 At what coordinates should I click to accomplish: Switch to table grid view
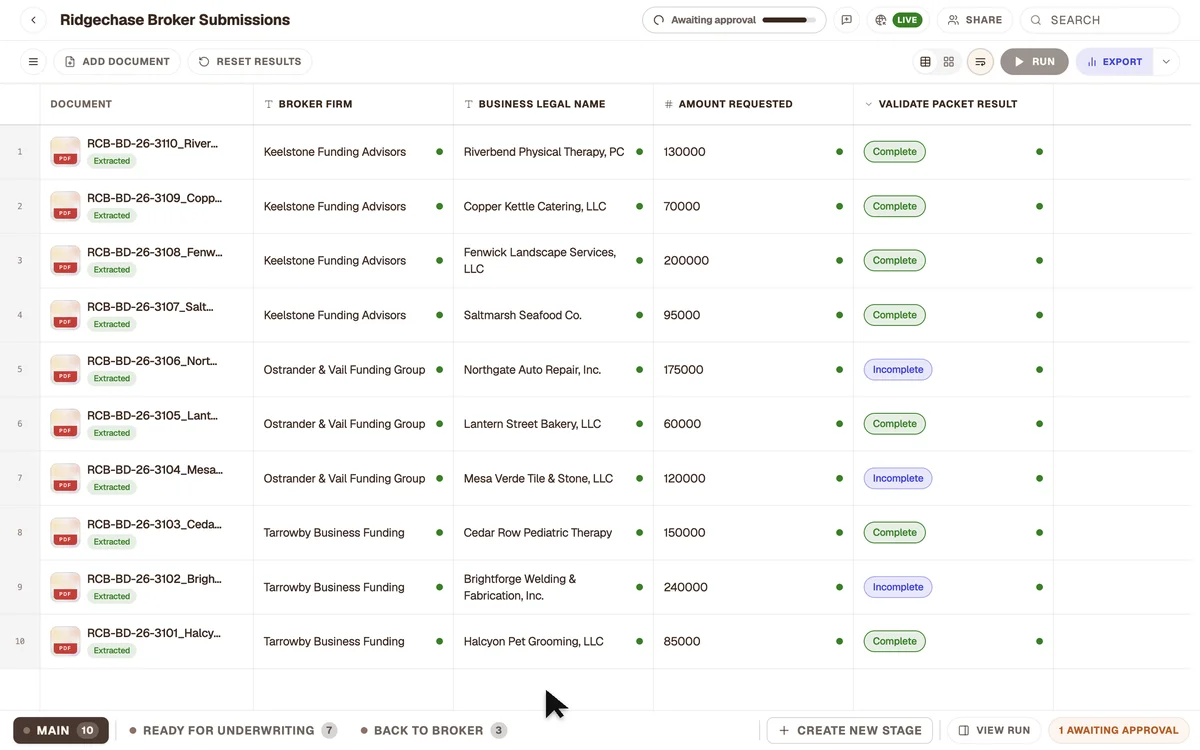pyautogui.click(x=925, y=62)
